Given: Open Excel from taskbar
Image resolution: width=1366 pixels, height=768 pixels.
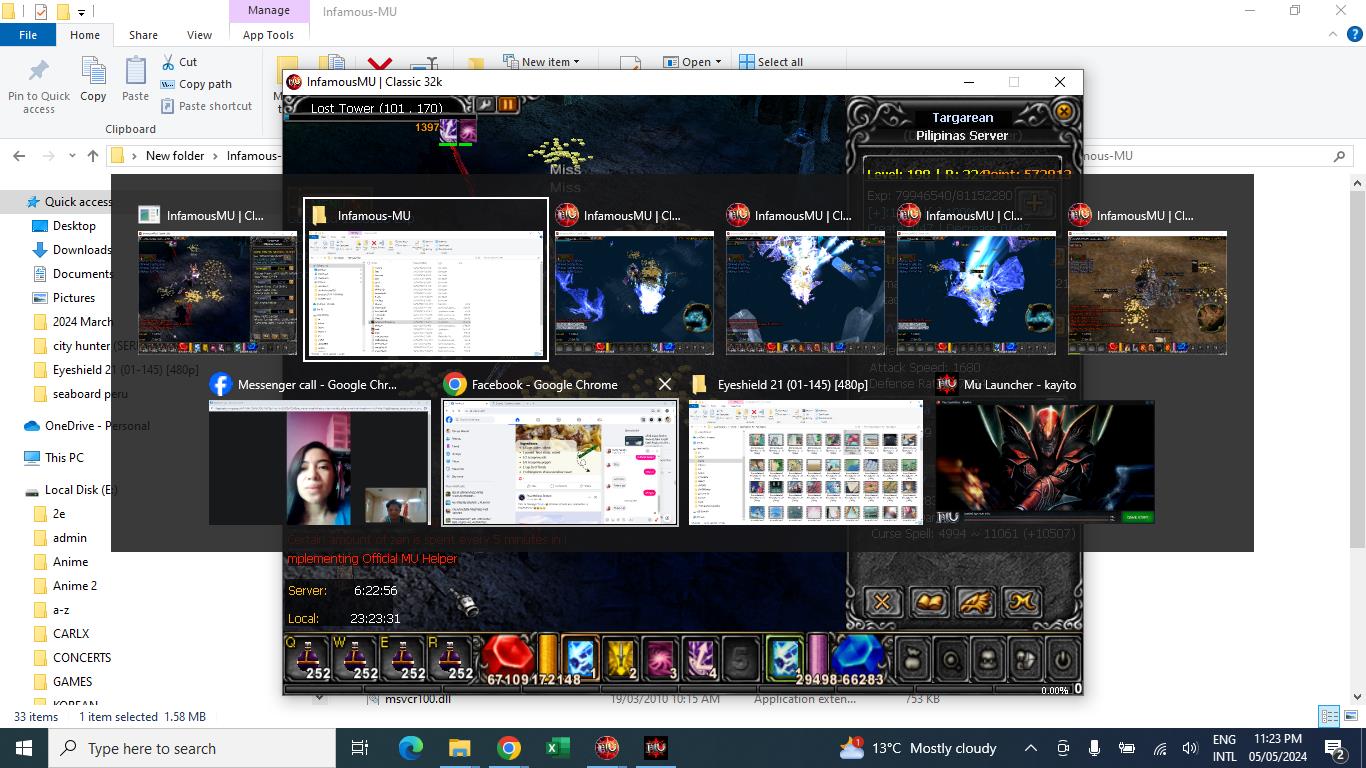Looking at the screenshot, I should pyautogui.click(x=557, y=748).
